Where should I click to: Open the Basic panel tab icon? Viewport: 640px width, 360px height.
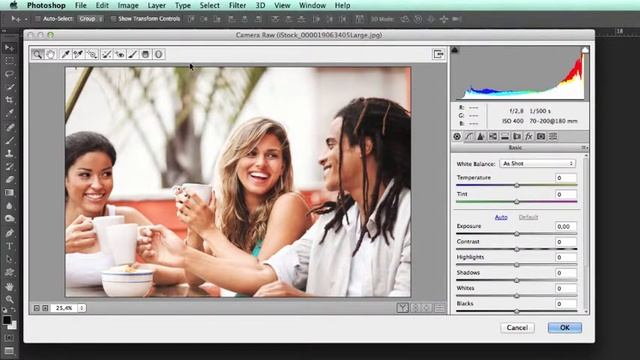click(x=457, y=136)
